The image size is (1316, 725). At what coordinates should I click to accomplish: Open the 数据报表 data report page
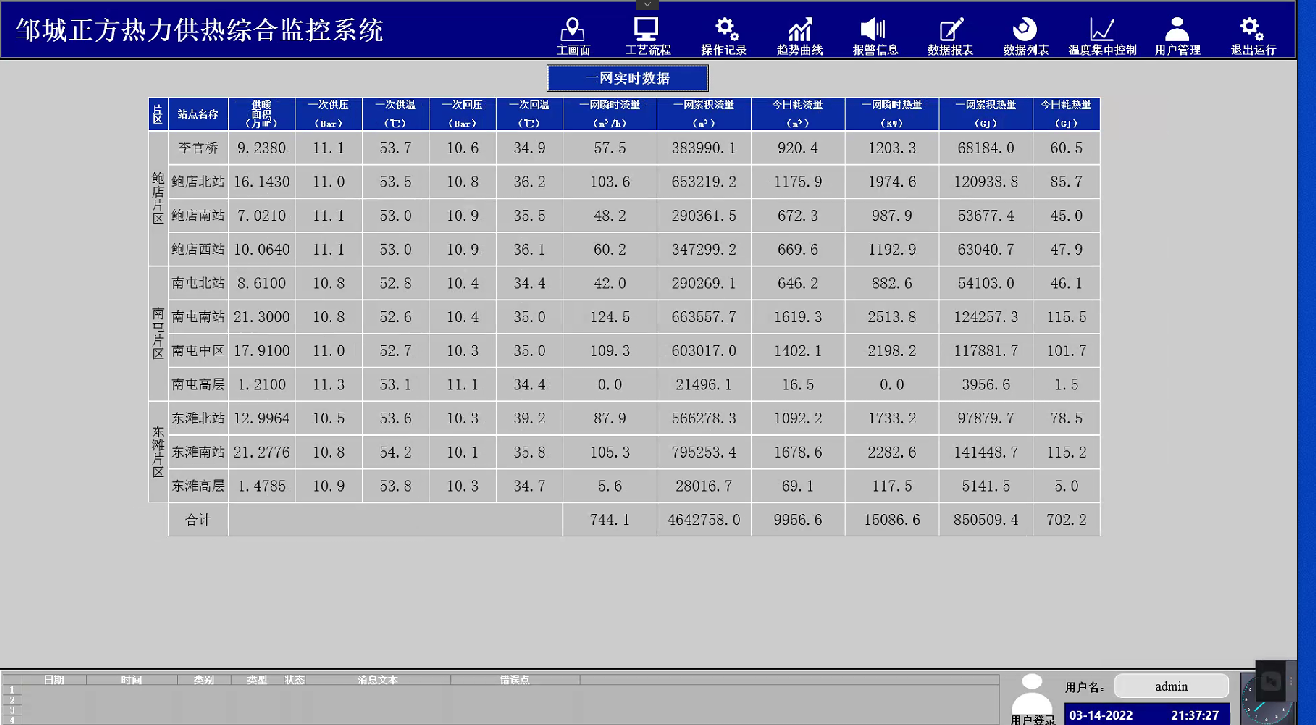[x=950, y=36]
